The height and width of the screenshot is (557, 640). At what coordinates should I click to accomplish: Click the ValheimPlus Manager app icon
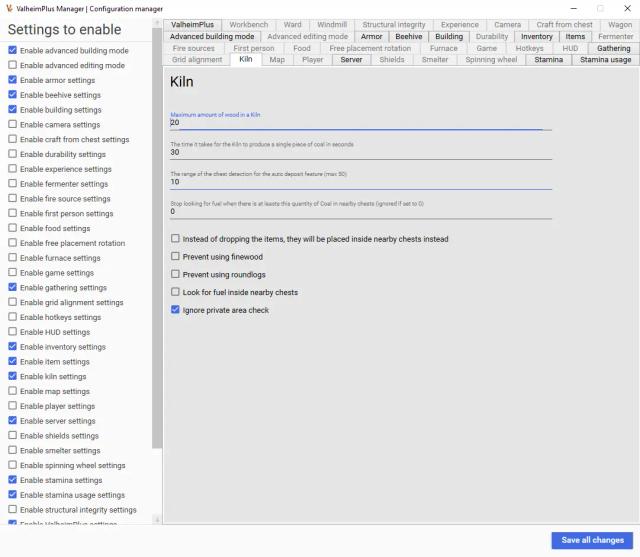pyautogui.click(x=9, y=8)
